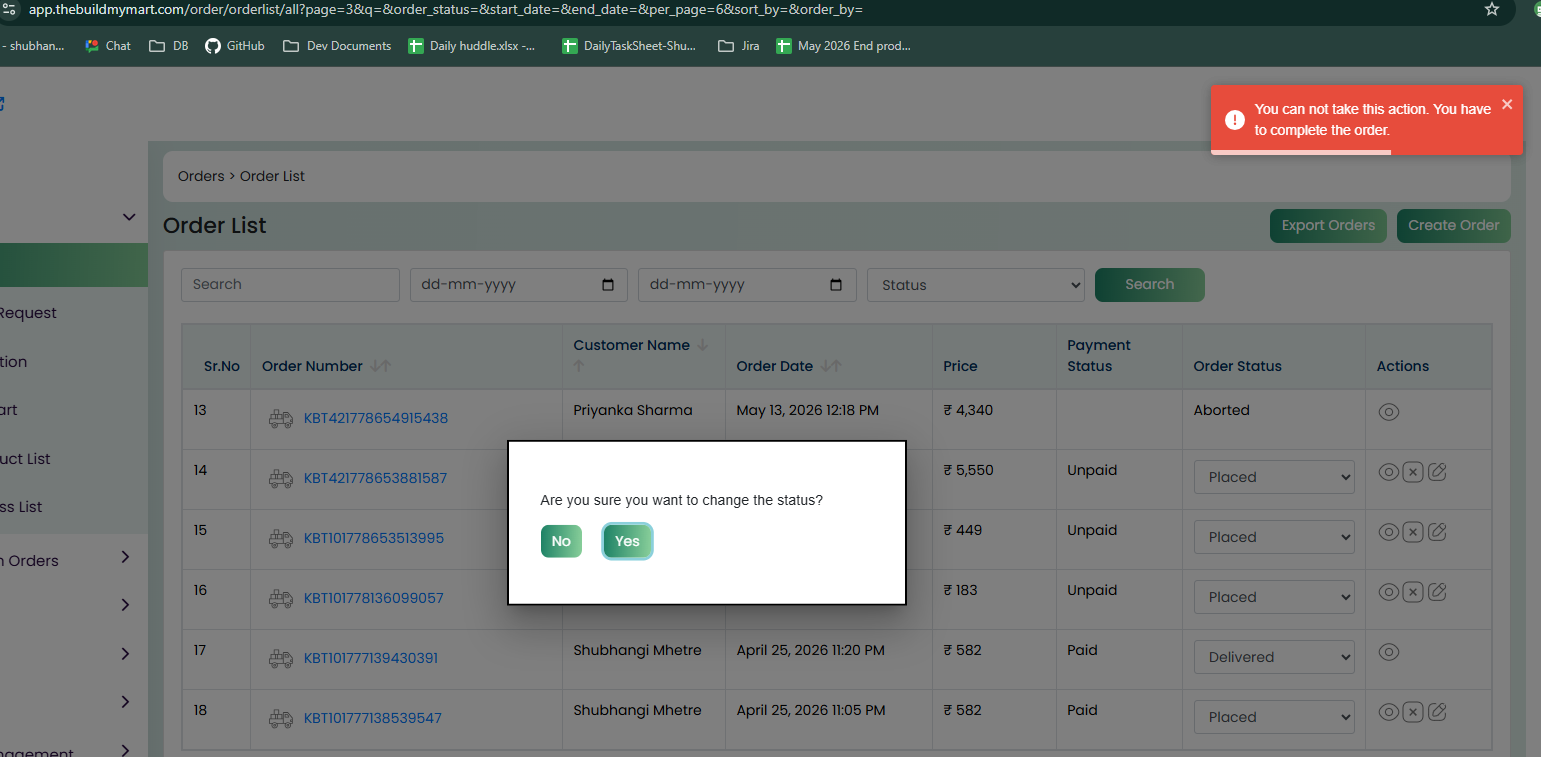Open order 16 status dropdown showing Placed
1541x757 pixels.
point(1274,597)
